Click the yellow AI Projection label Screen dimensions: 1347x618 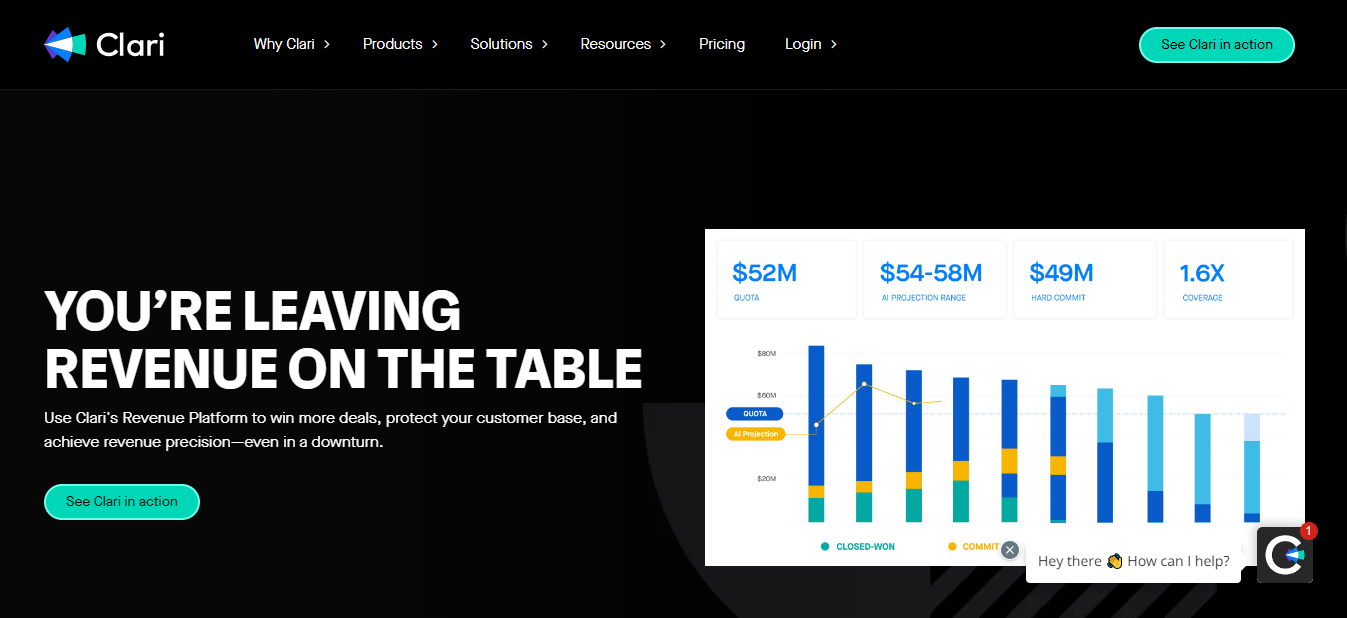click(756, 434)
